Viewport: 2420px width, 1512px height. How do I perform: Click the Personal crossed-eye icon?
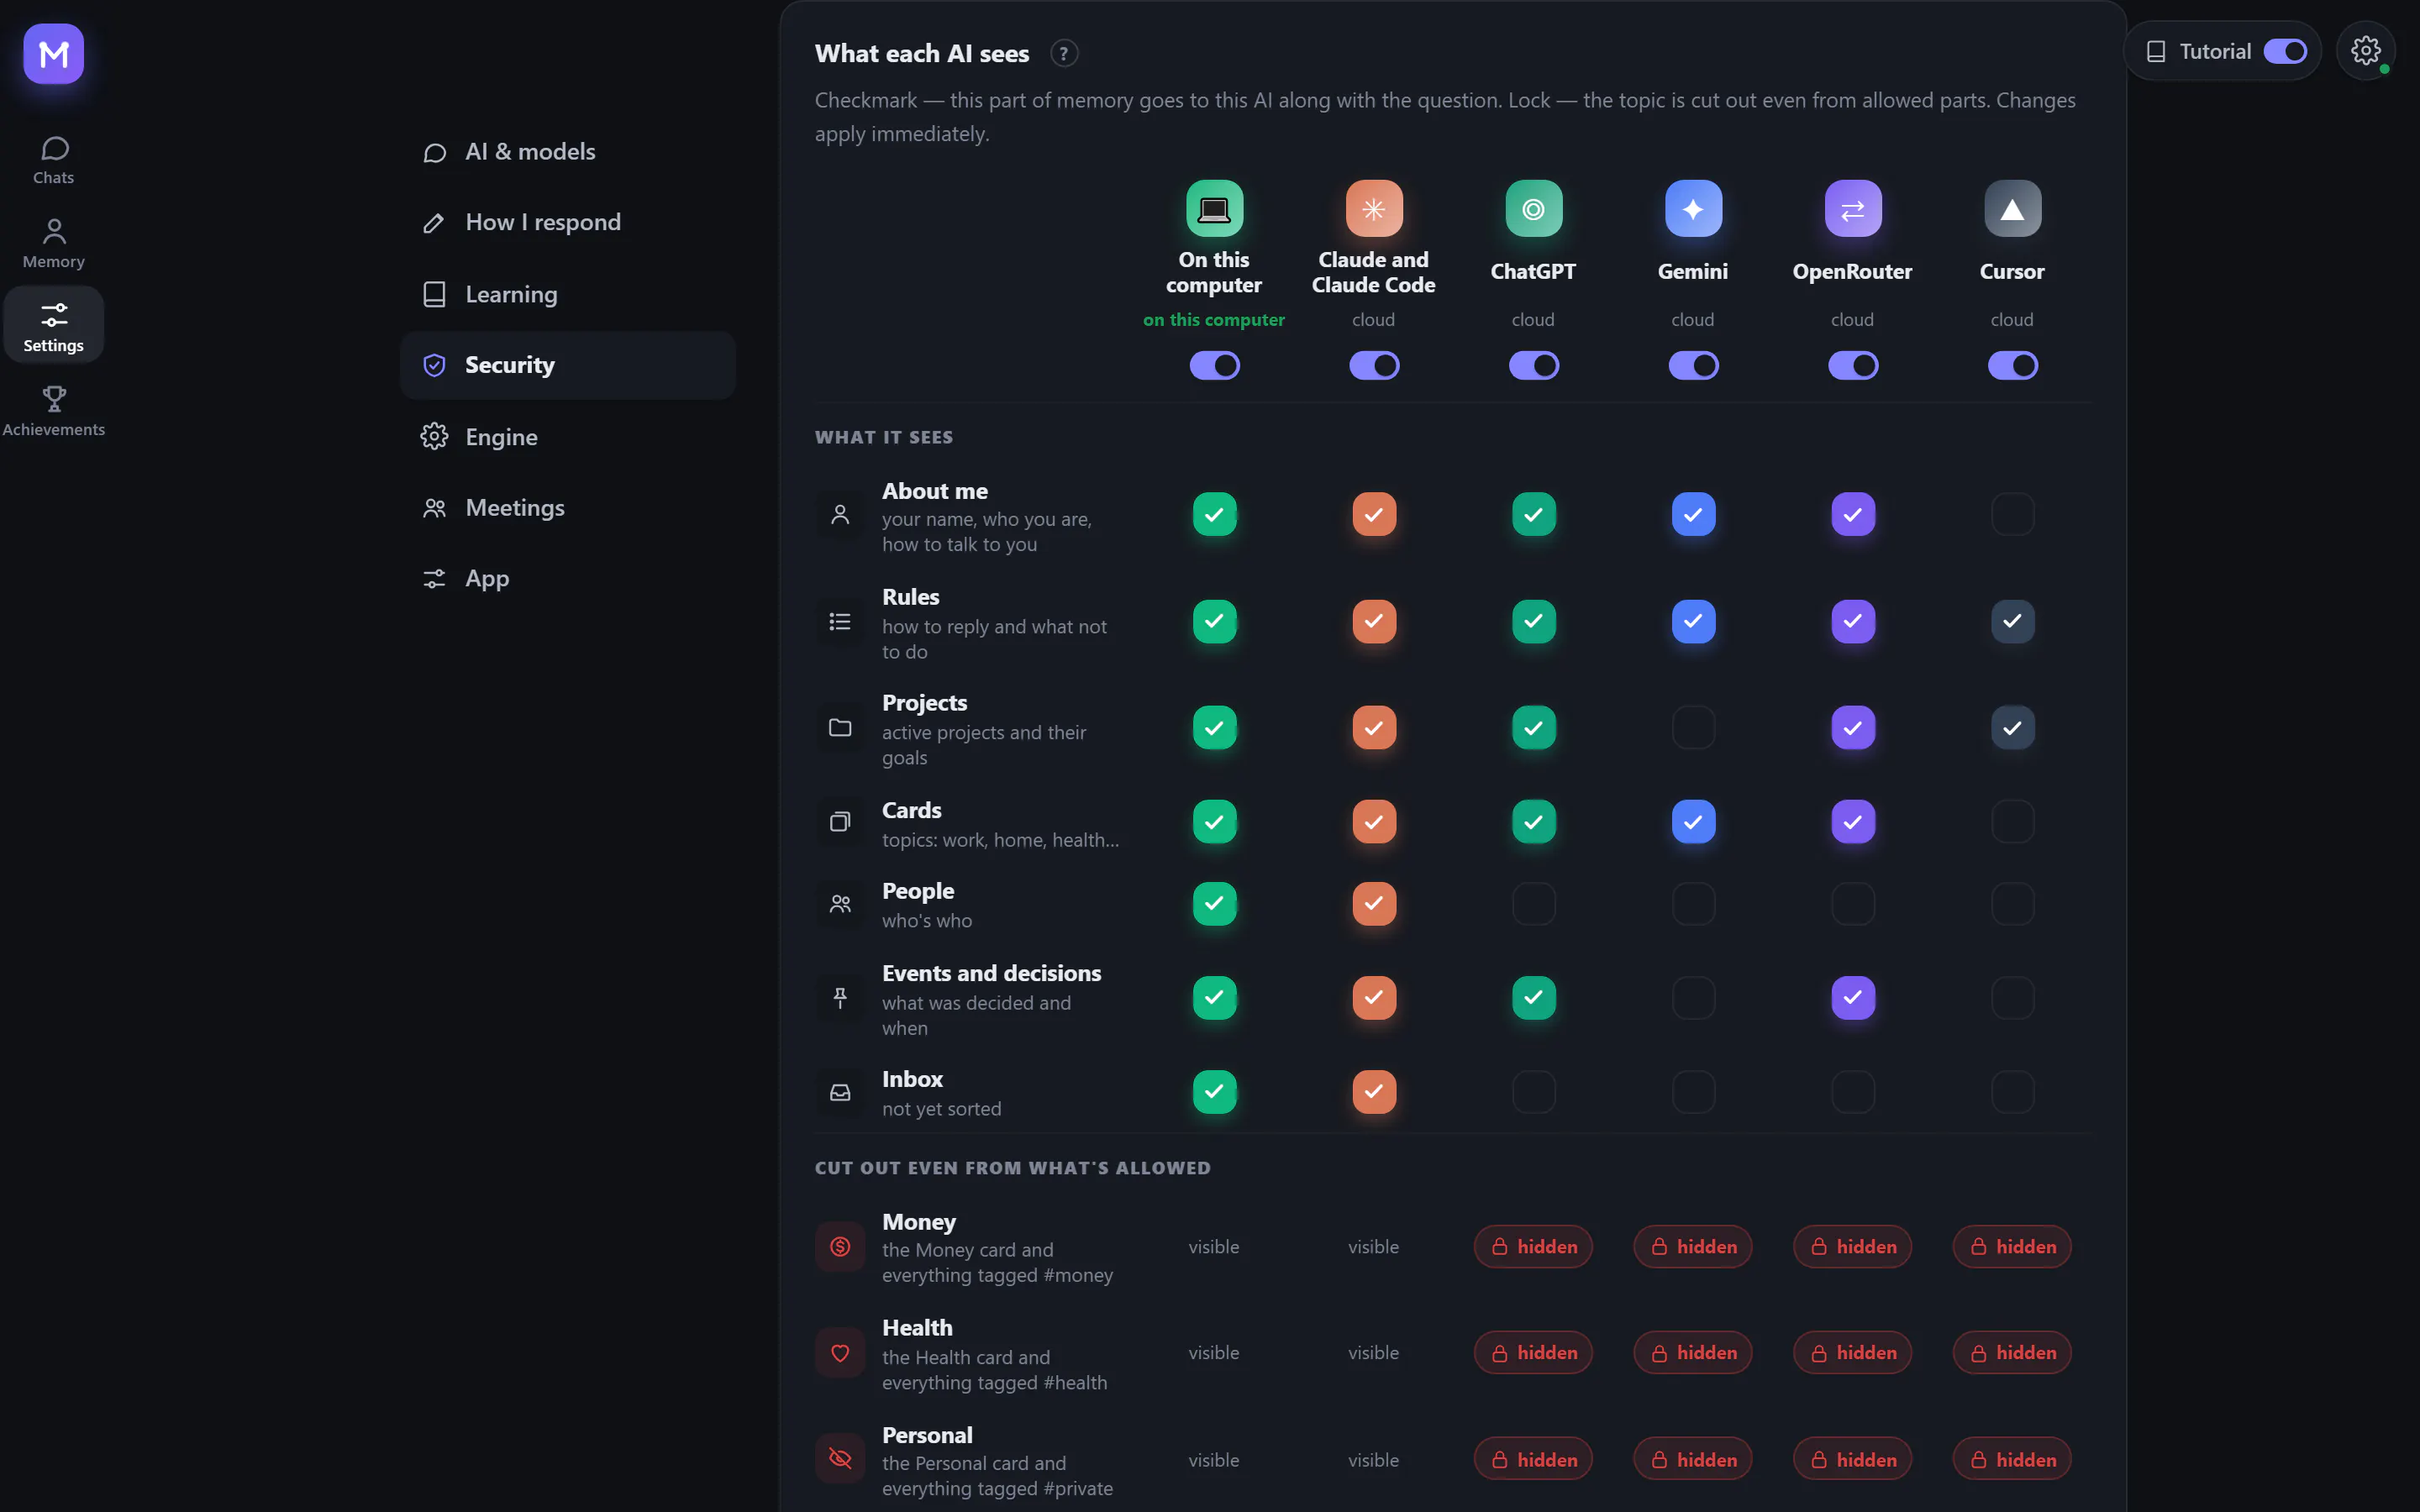point(840,1459)
